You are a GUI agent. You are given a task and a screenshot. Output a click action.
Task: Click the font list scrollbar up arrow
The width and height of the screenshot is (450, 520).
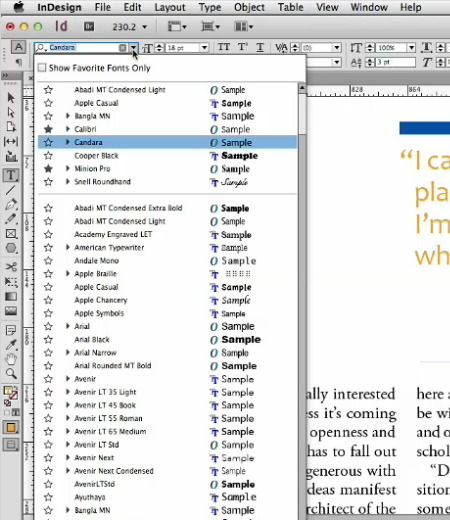(x=302, y=88)
